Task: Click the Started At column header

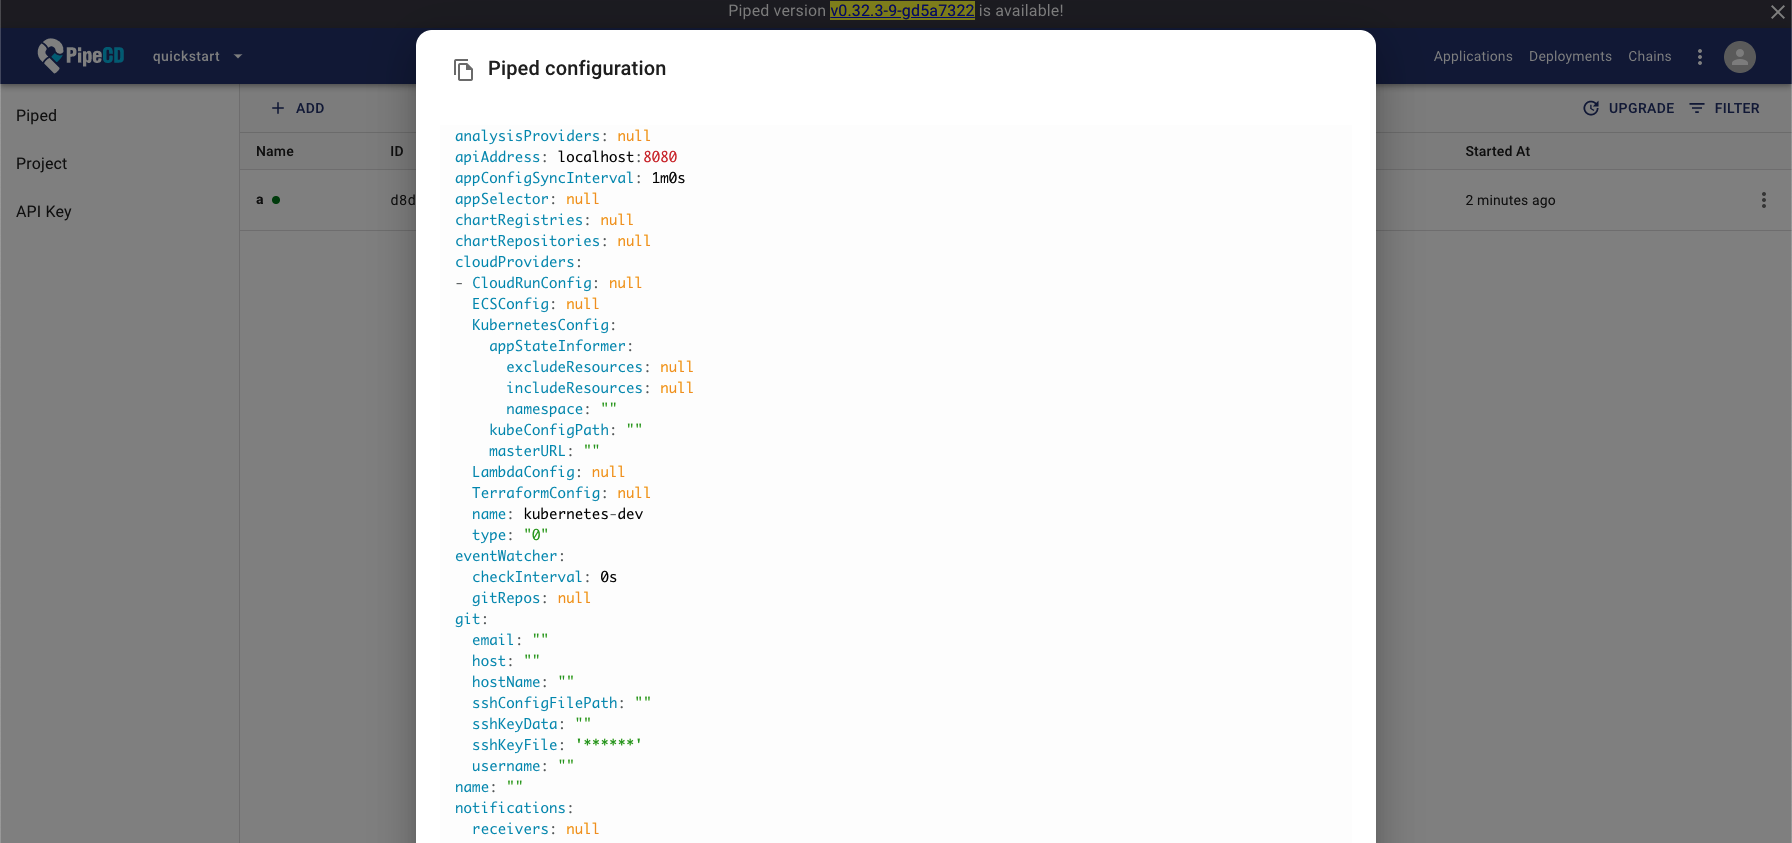Action: point(1497,151)
